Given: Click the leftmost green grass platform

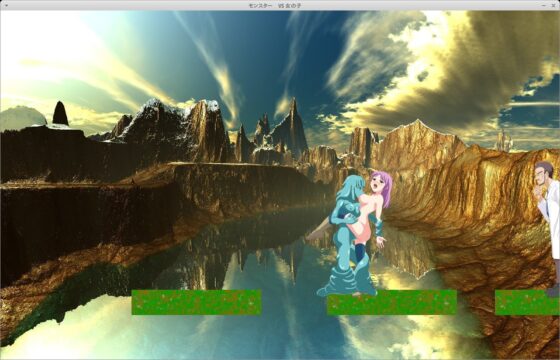Looking at the screenshot, I should pyautogui.click(x=196, y=302).
